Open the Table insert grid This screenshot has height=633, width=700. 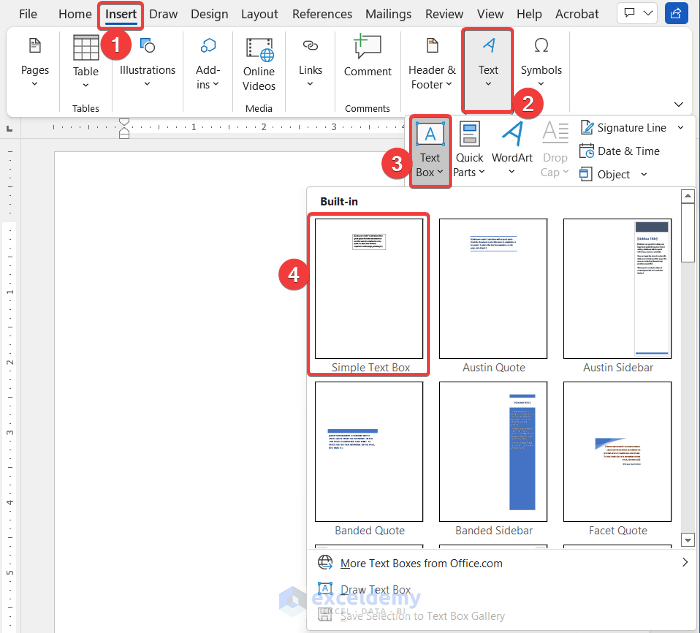[x=86, y=62]
